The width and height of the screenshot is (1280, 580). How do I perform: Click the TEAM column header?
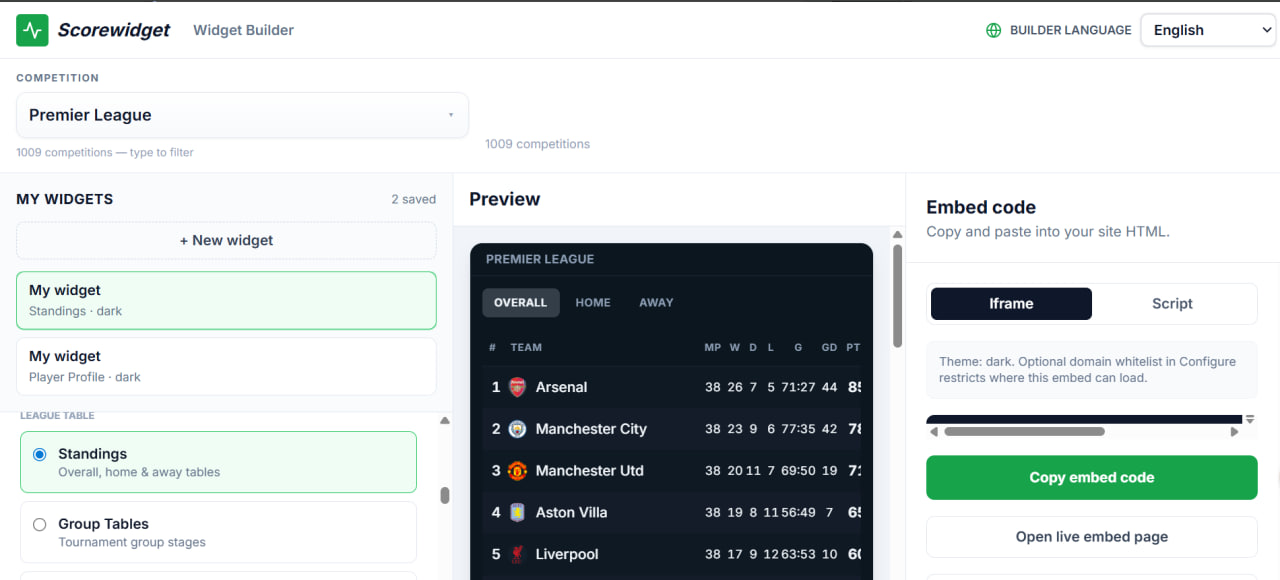(526, 347)
